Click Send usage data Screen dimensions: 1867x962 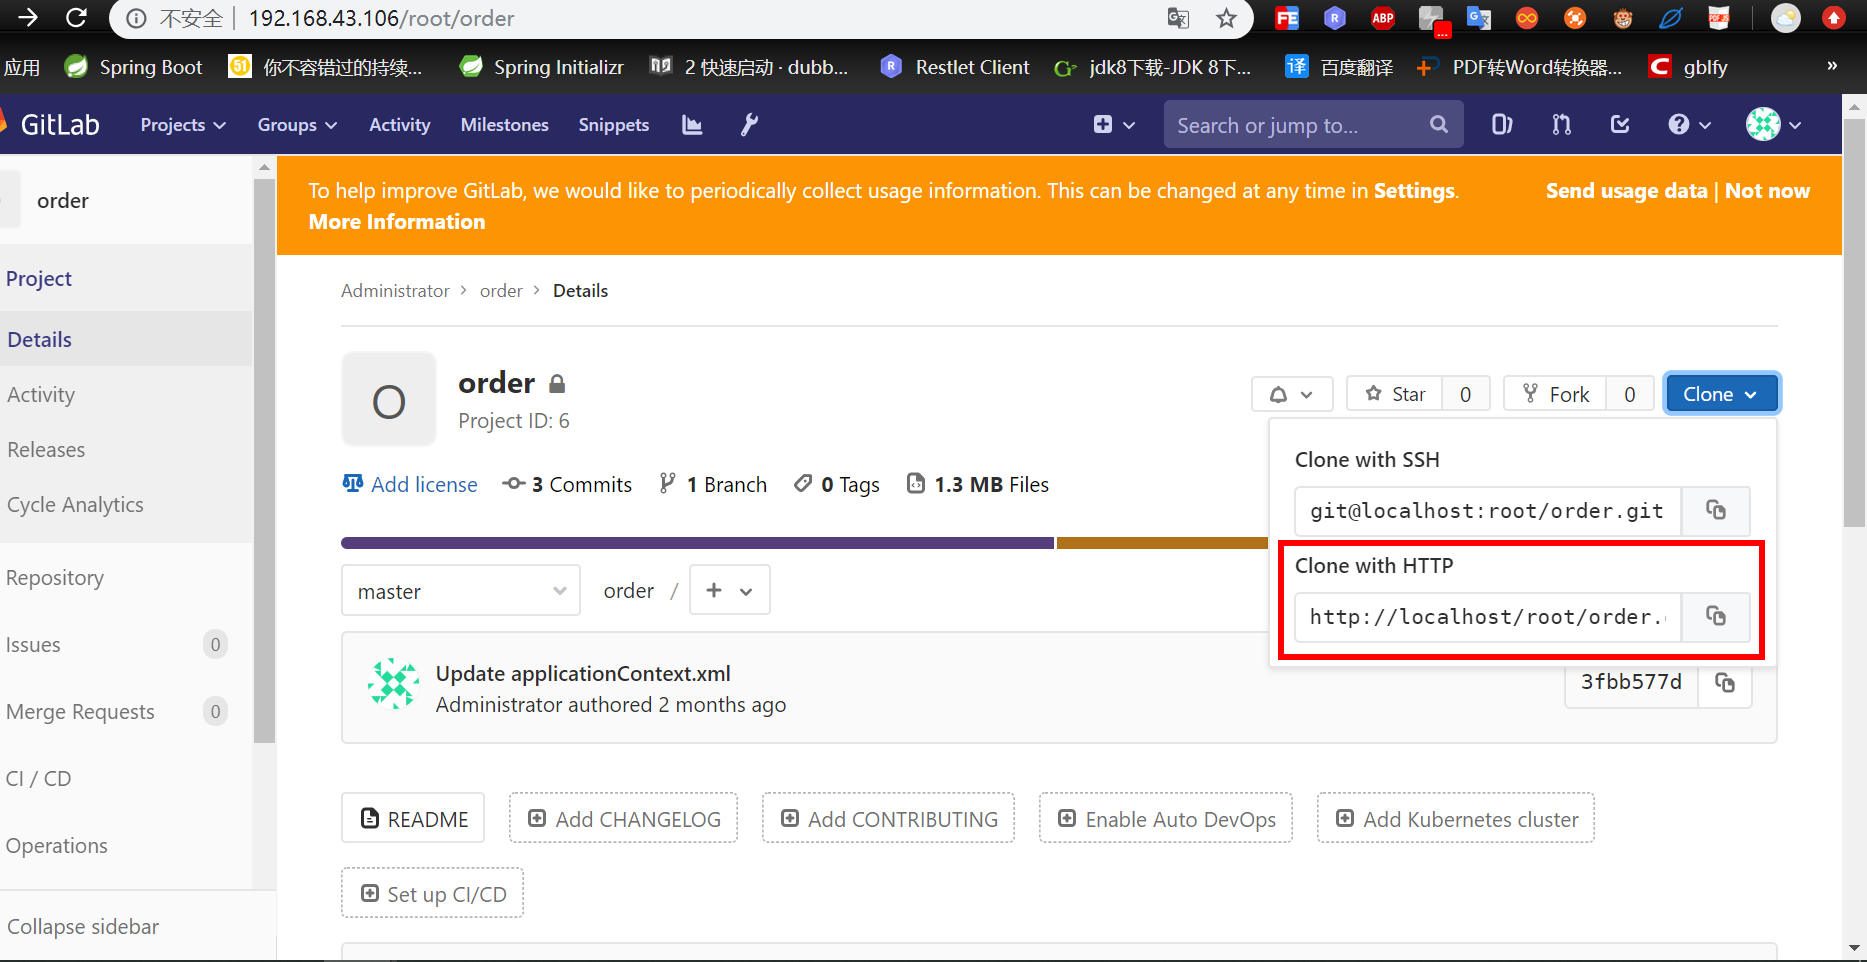1626,191
